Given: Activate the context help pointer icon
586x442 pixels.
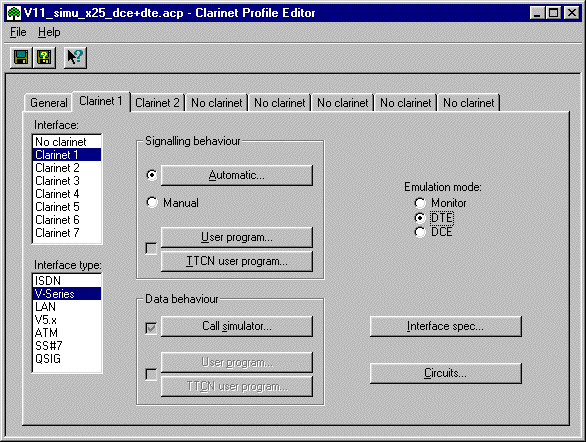Looking at the screenshot, I should point(75,58).
